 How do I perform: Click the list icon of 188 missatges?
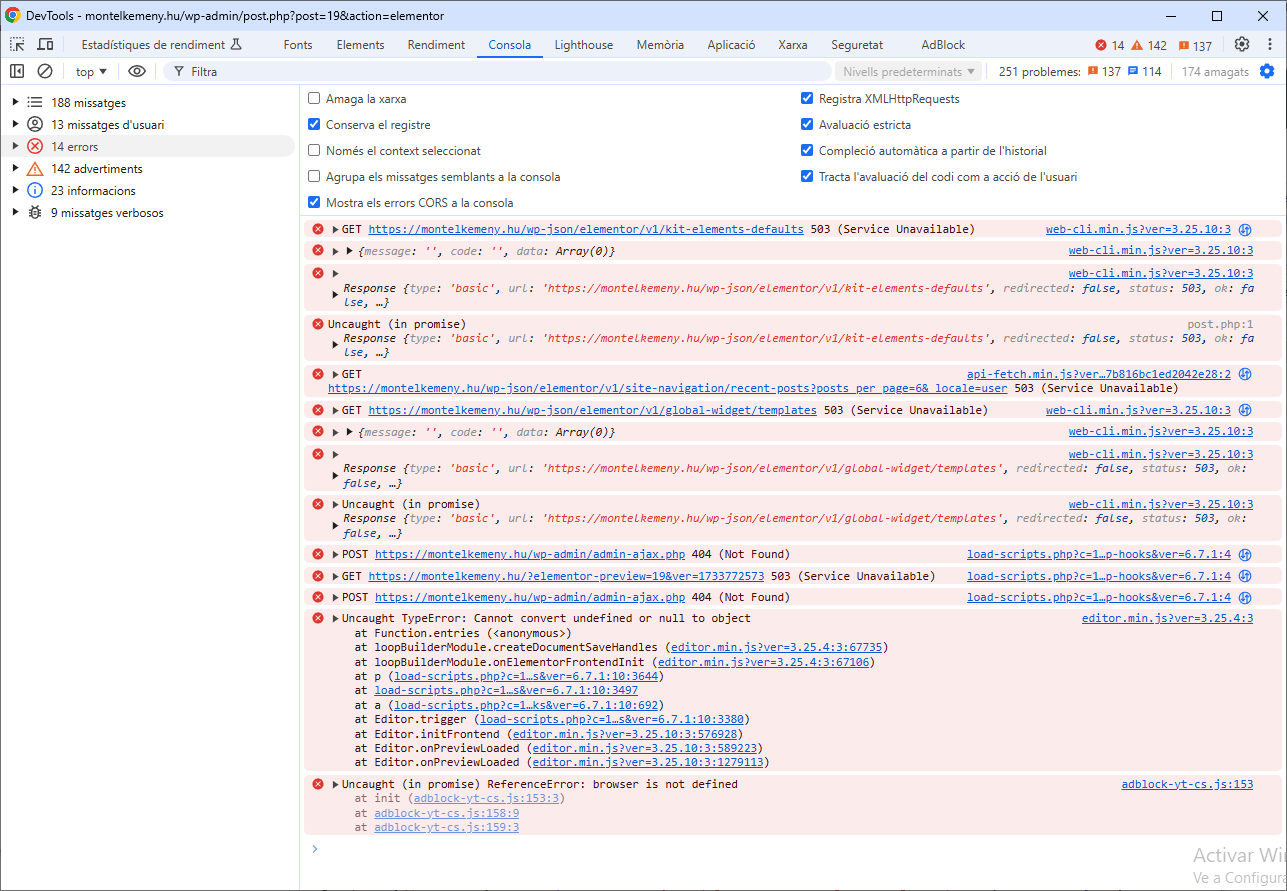point(35,102)
